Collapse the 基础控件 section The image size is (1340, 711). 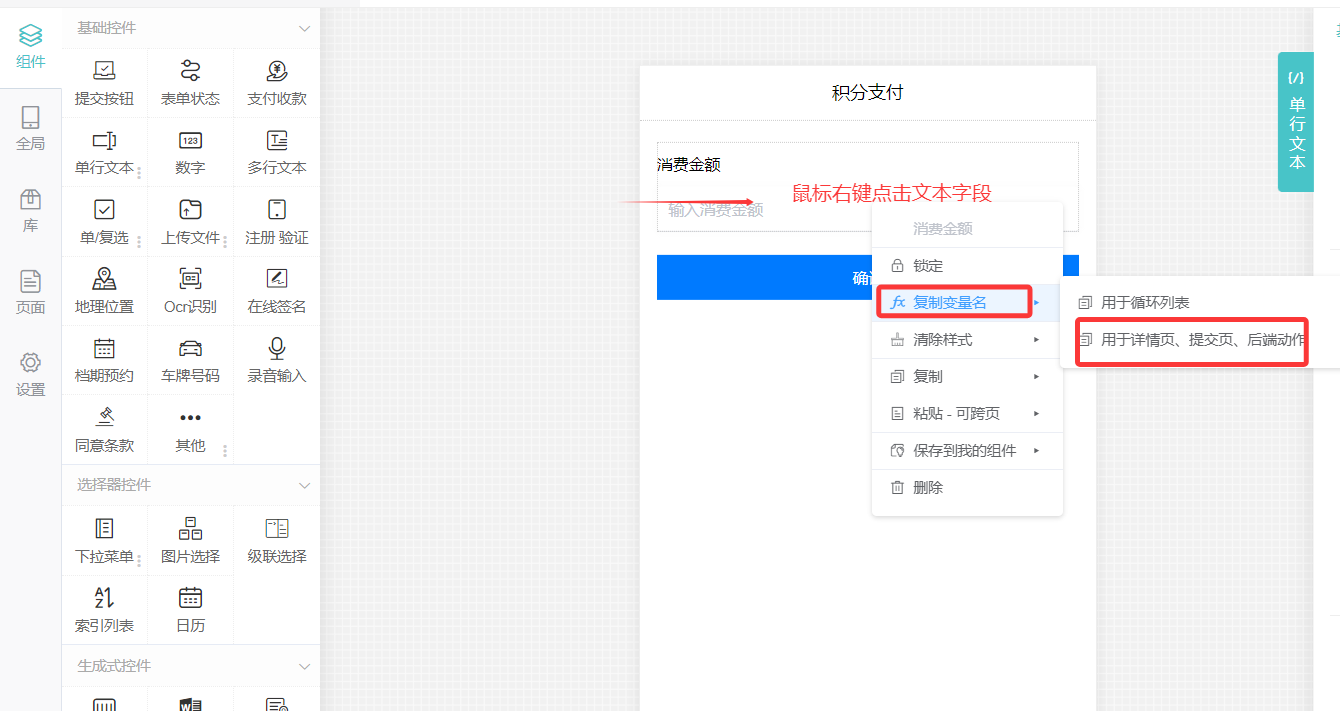coord(305,29)
